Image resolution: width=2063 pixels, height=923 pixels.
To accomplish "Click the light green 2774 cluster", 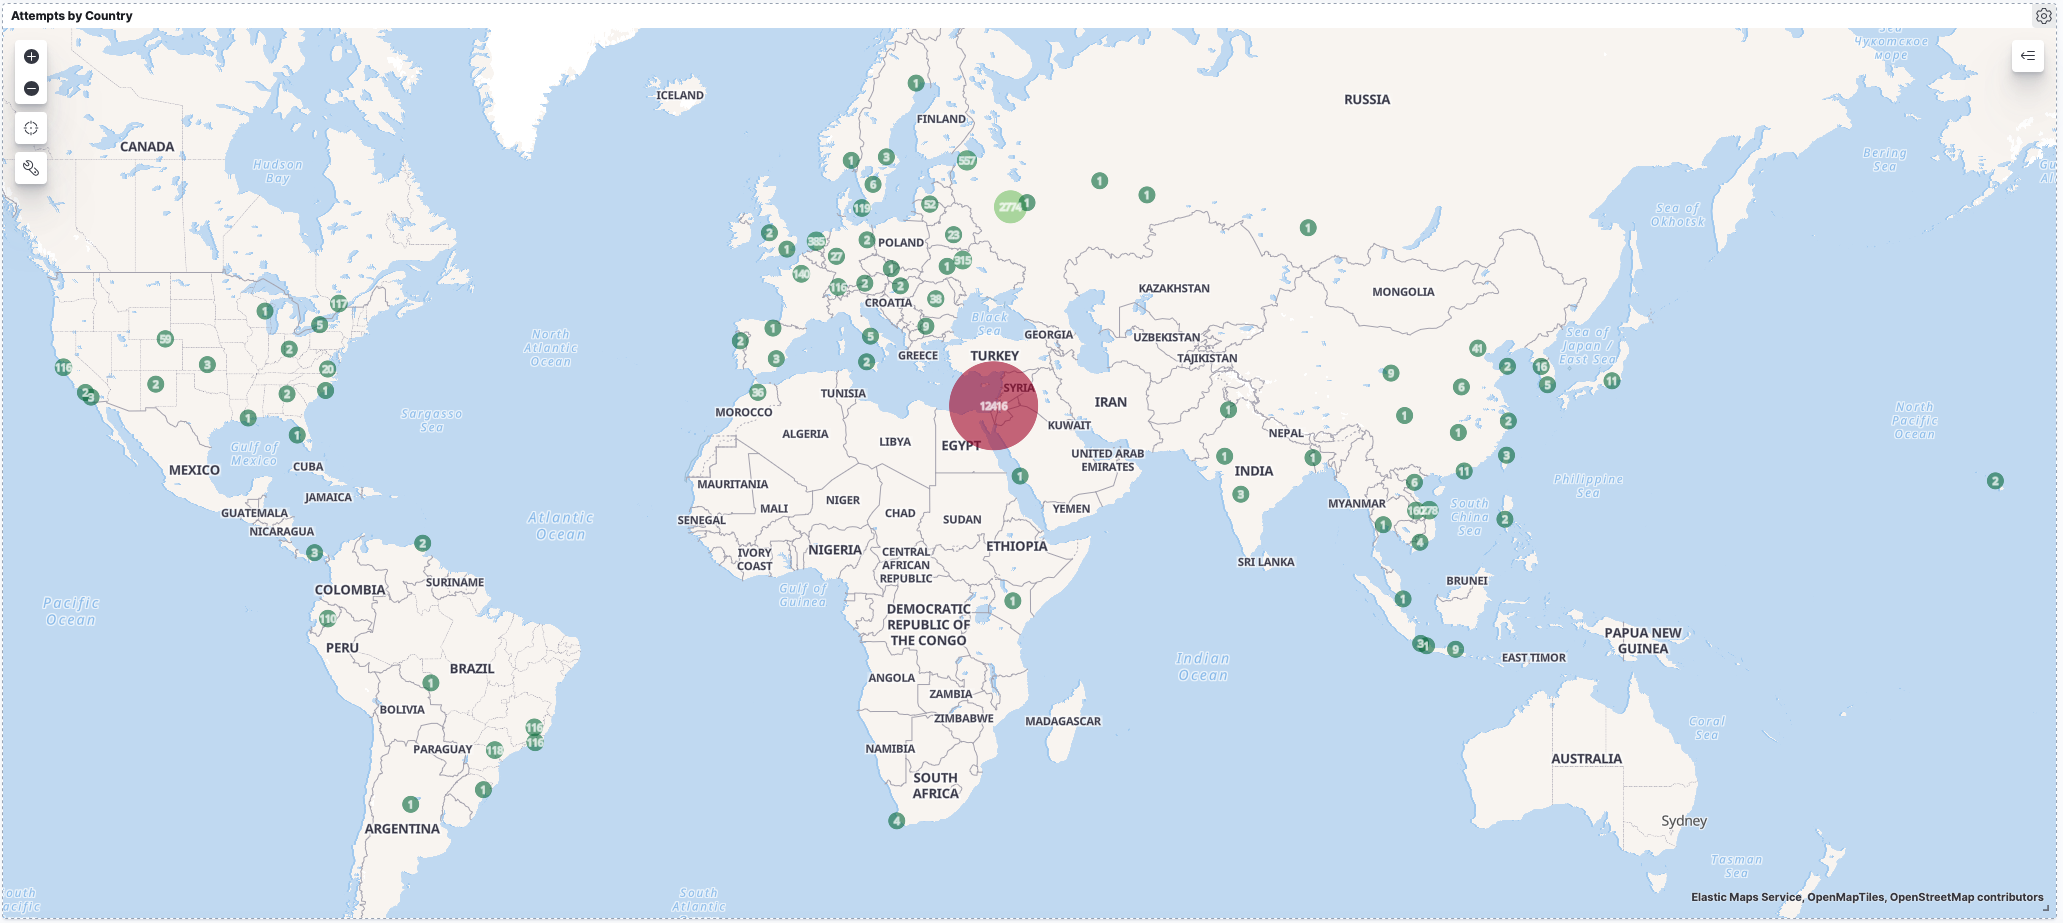I will click(x=1009, y=207).
